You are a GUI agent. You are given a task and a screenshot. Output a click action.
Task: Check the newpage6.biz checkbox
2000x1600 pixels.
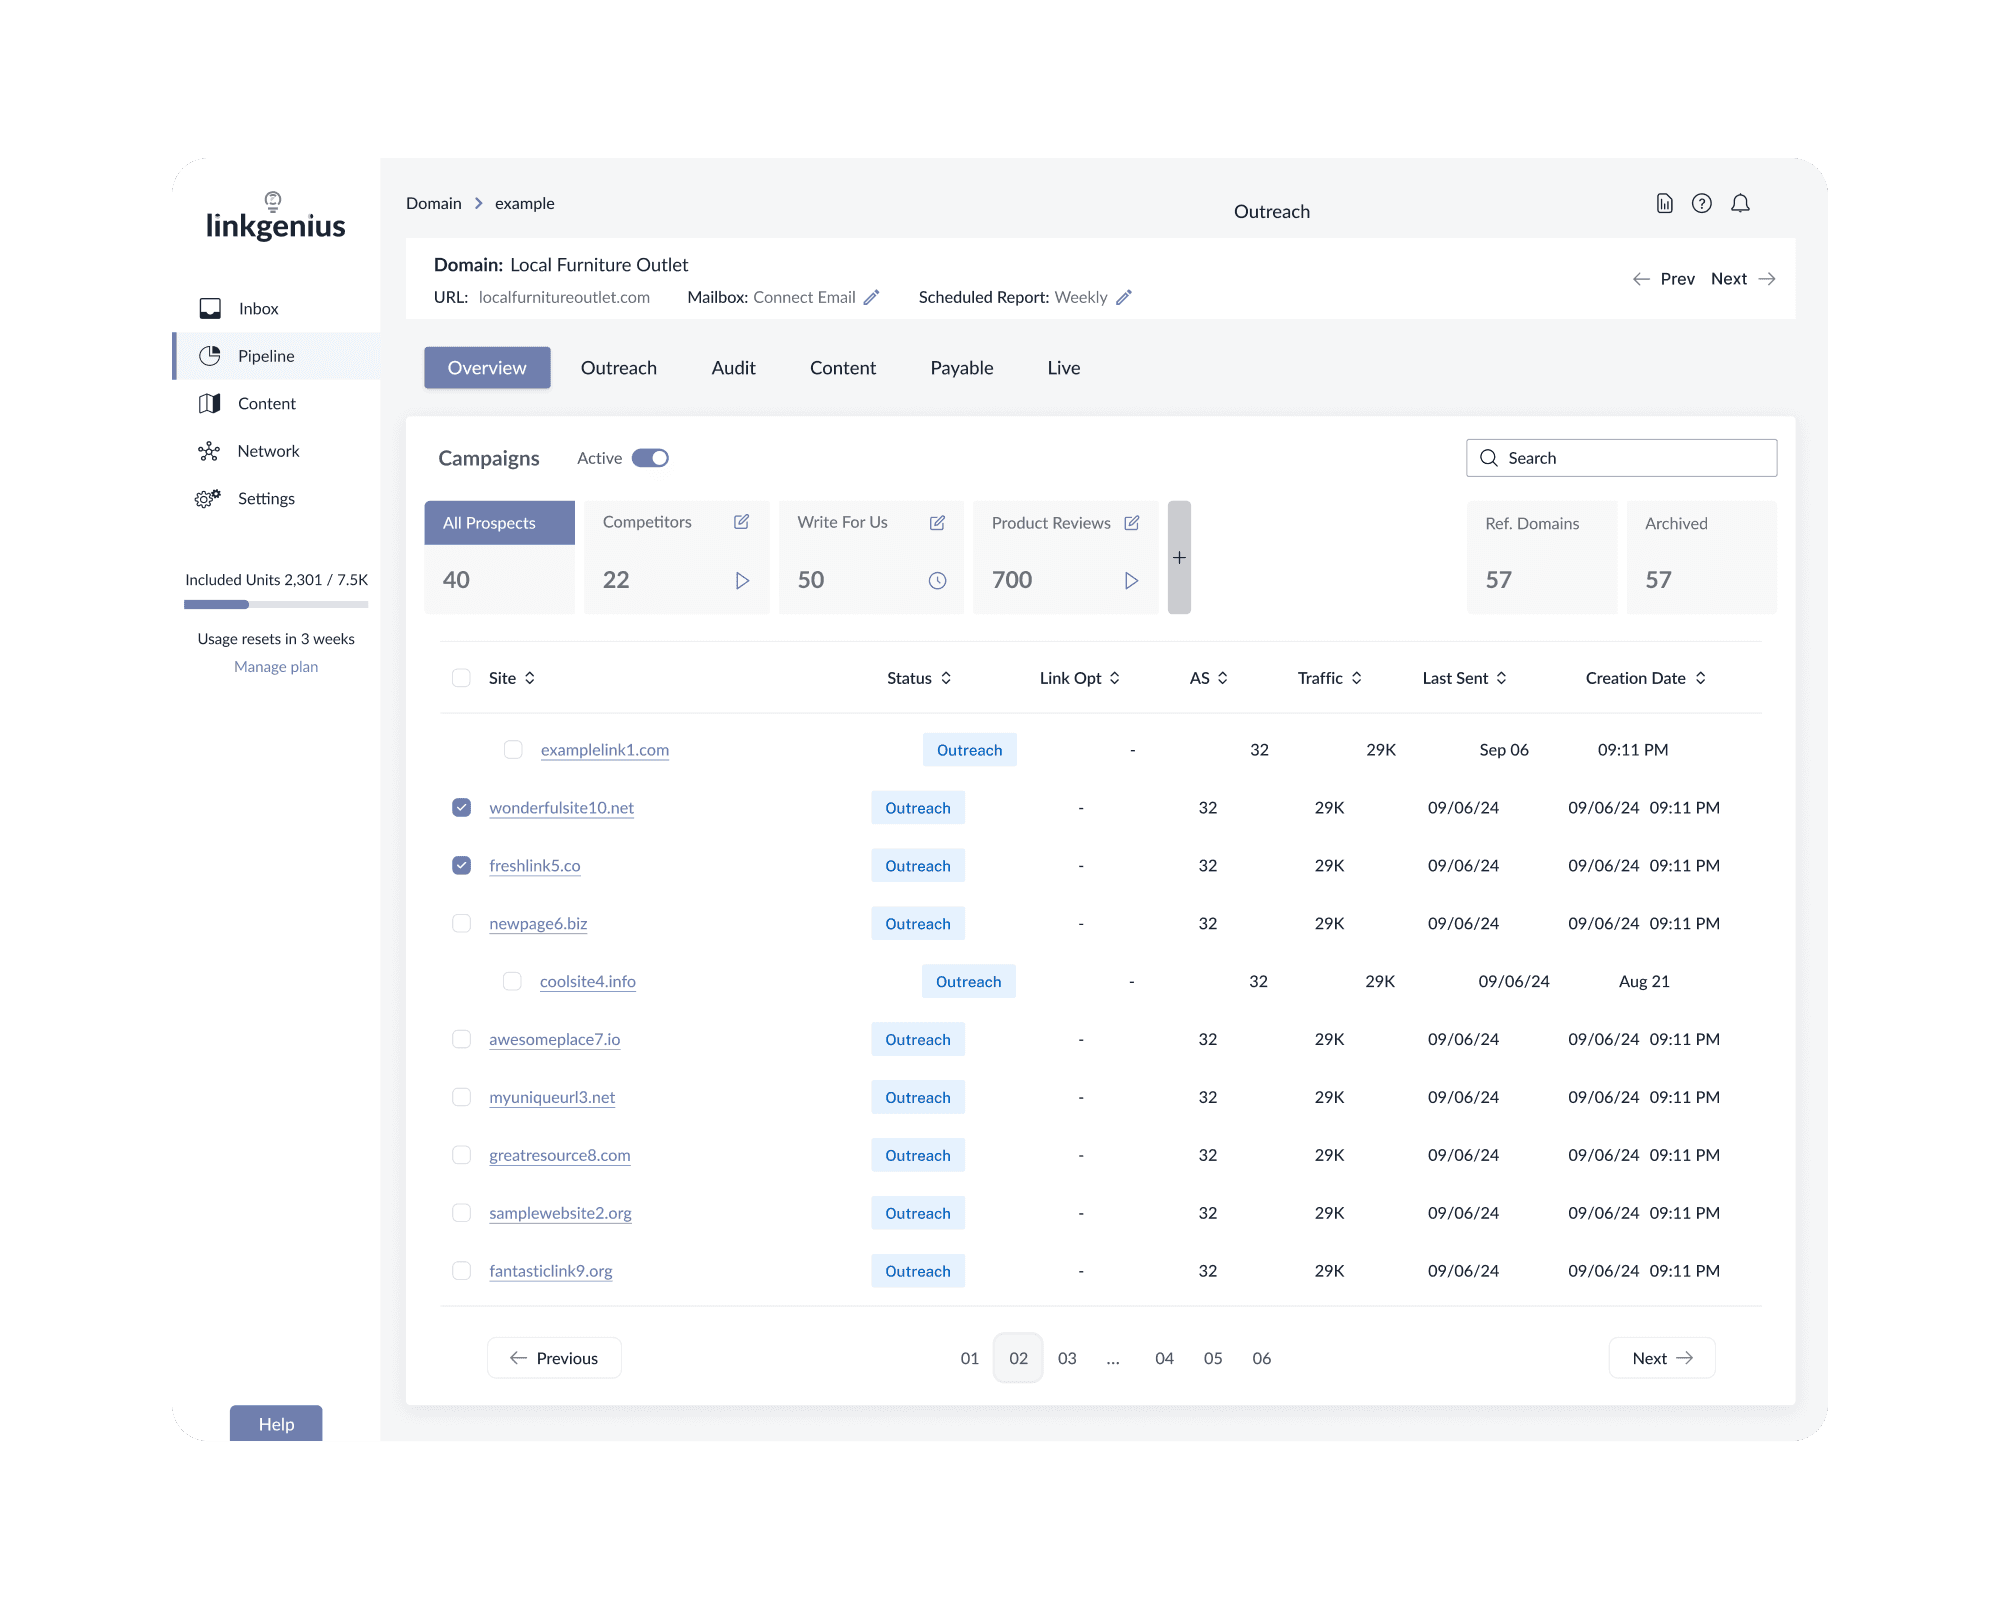click(x=461, y=923)
